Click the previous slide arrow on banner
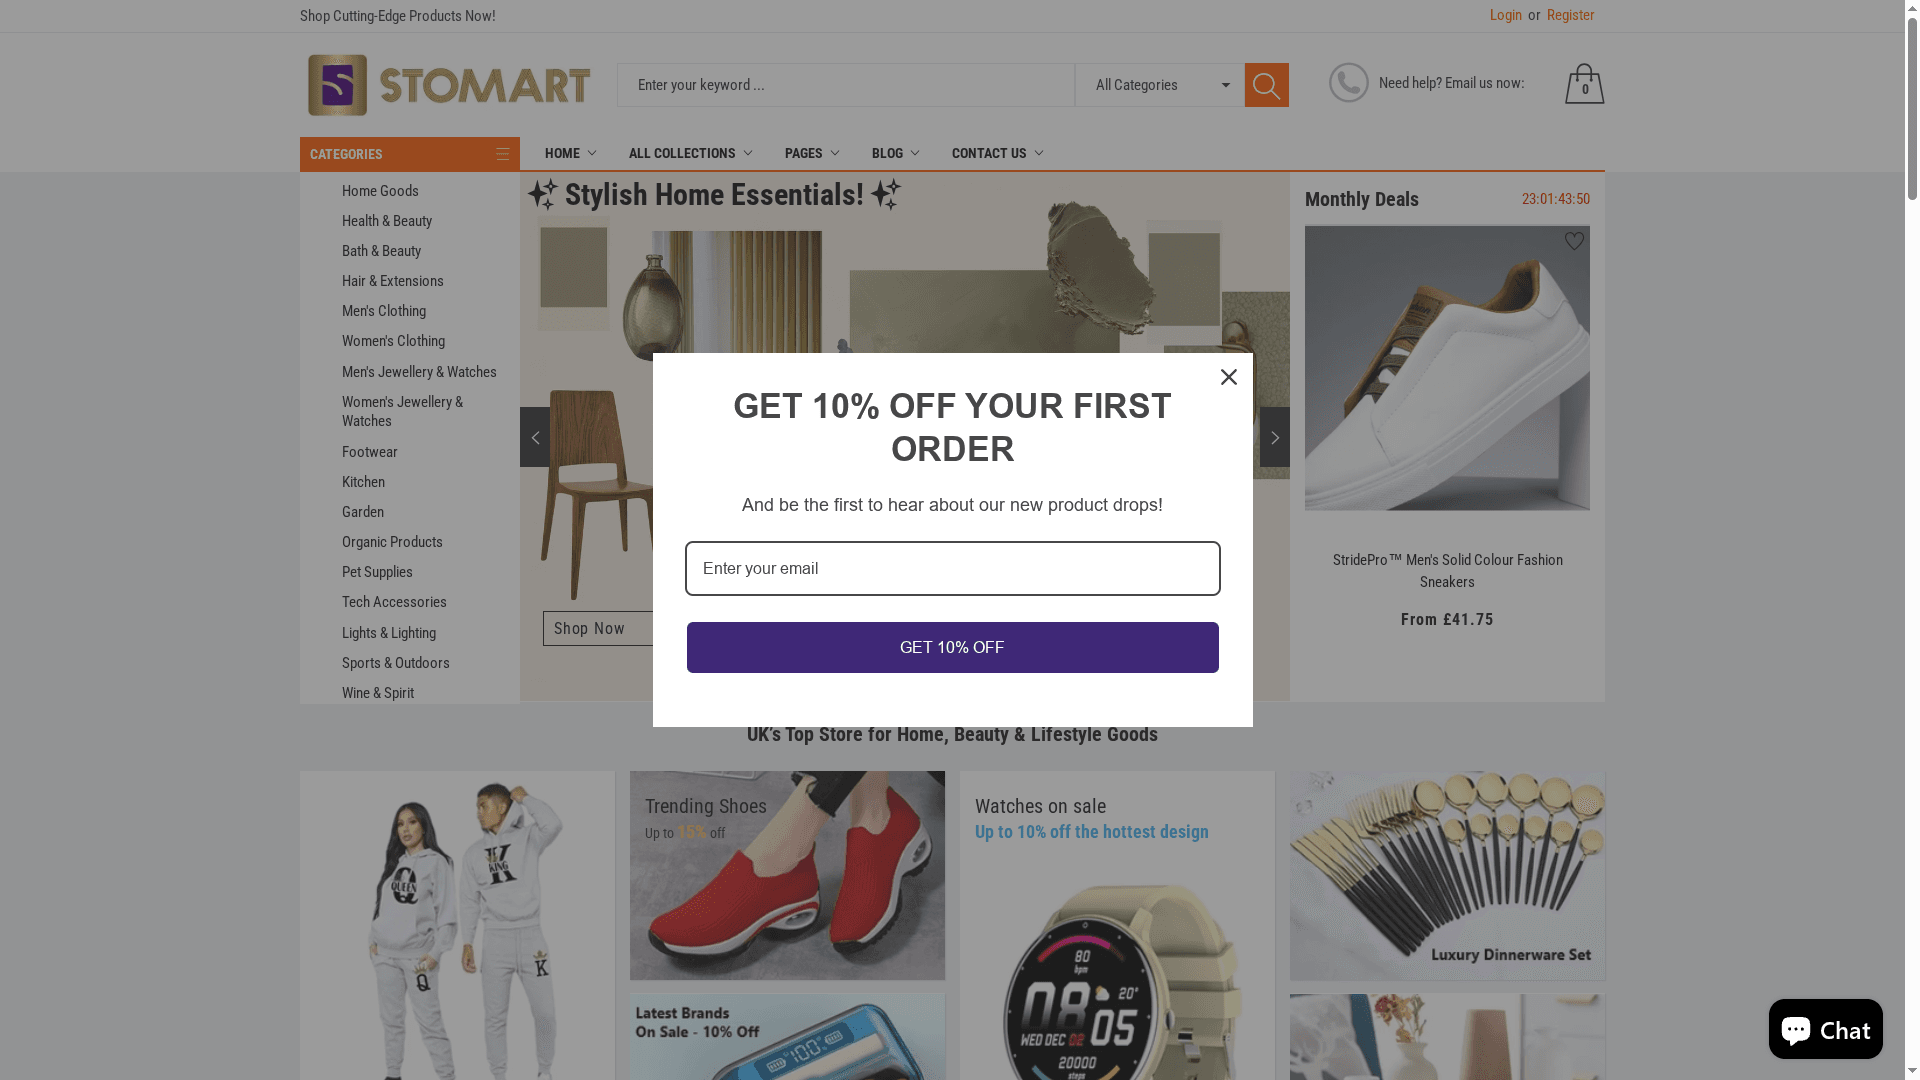This screenshot has height=1080, width=1920. pyautogui.click(x=535, y=437)
